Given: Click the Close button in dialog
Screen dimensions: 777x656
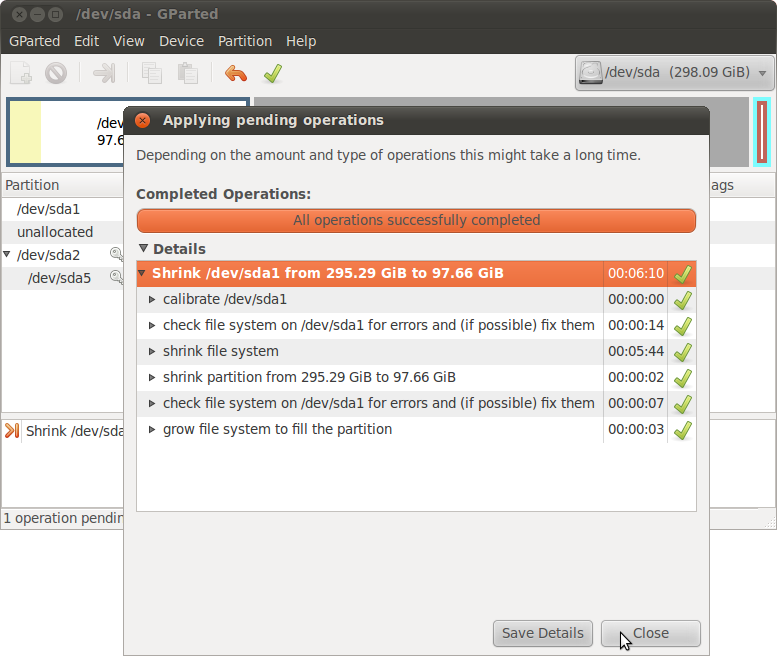Looking at the screenshot, I should (651, 633).
